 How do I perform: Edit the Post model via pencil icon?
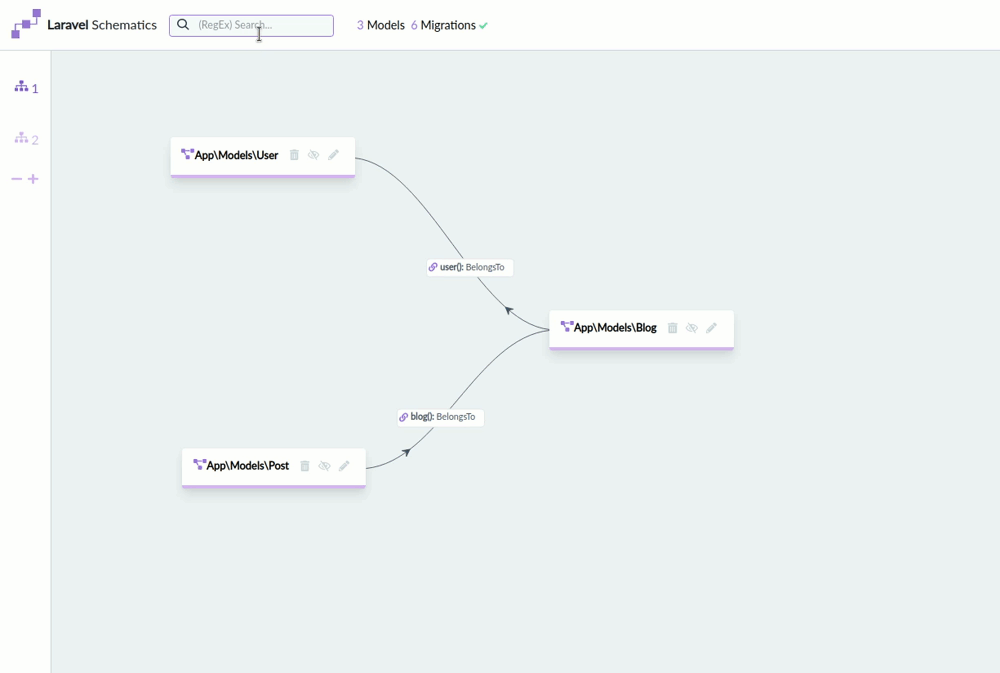[344, 466]
